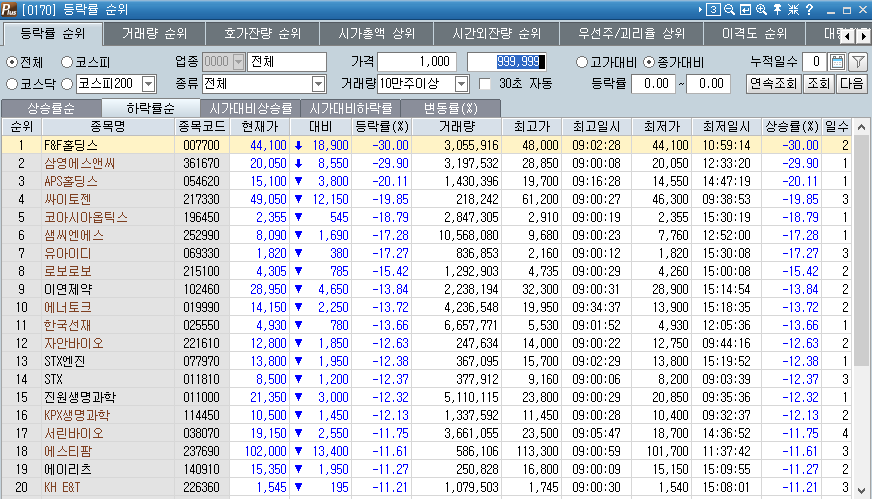Screen dimensions: 872x500
Task: Click down arrow icon in F&F홀딩스 row
Action: tap(299, 146)
